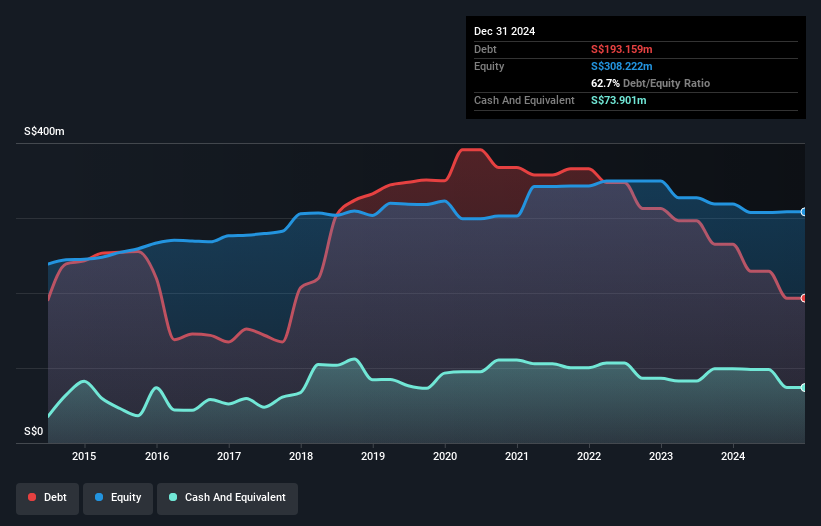Click the S$0 y-axis label
The height and width of the screenshot is (526, 821).
(34, 432)
